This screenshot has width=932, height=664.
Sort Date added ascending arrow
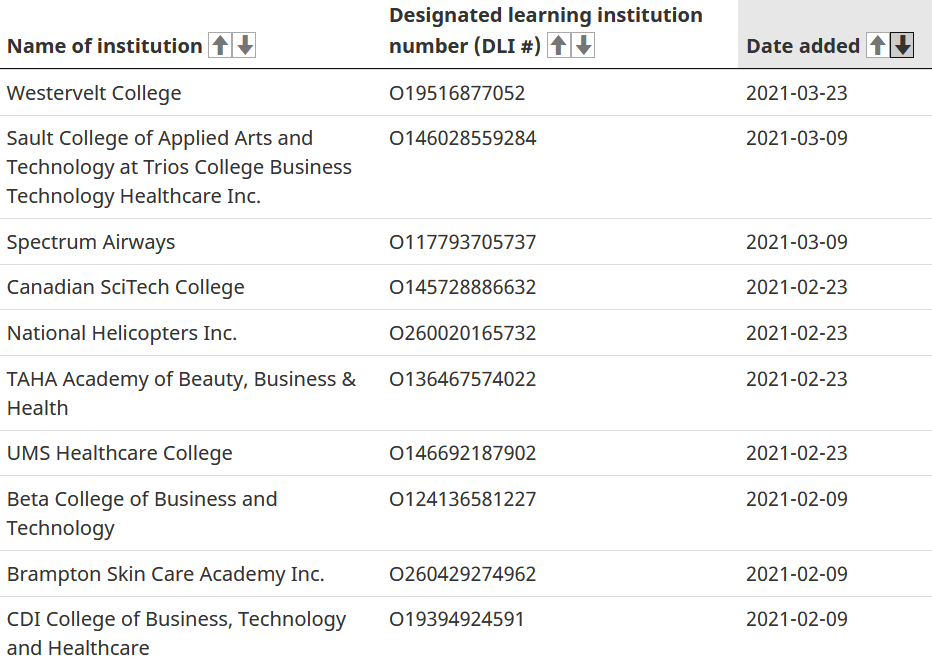click(x=877, y=45)
